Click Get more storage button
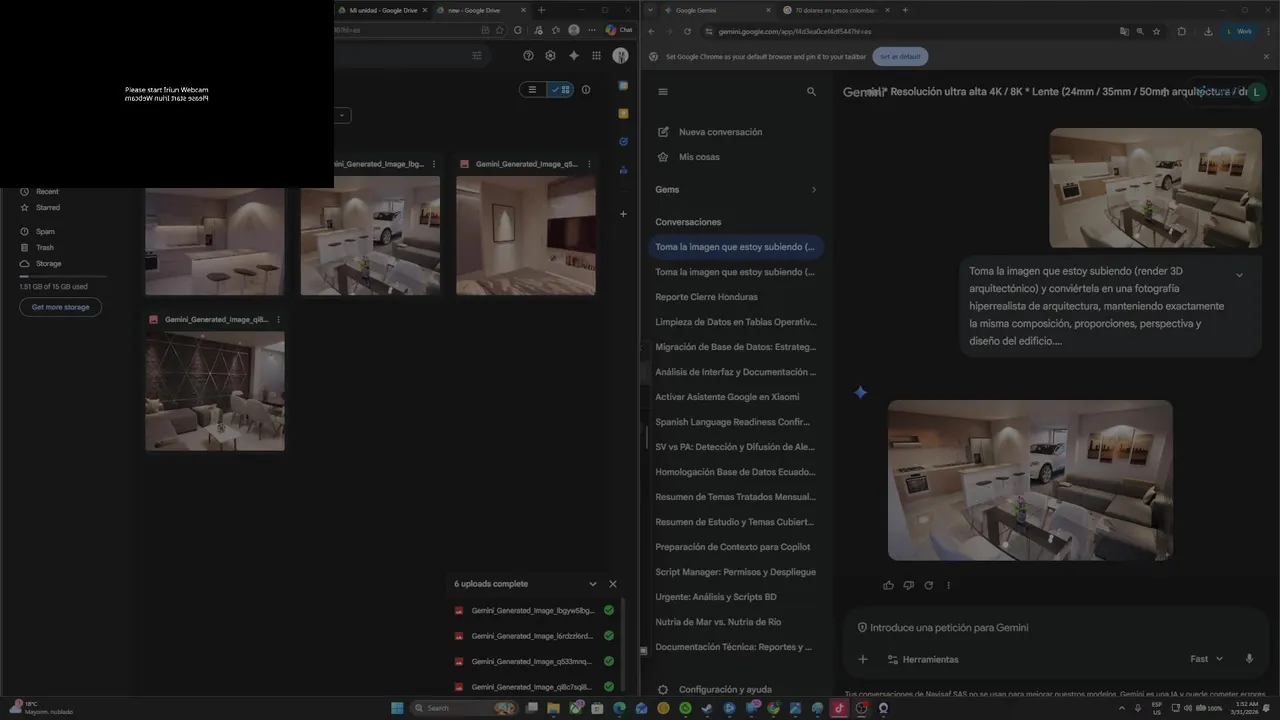 click(60, 307)
